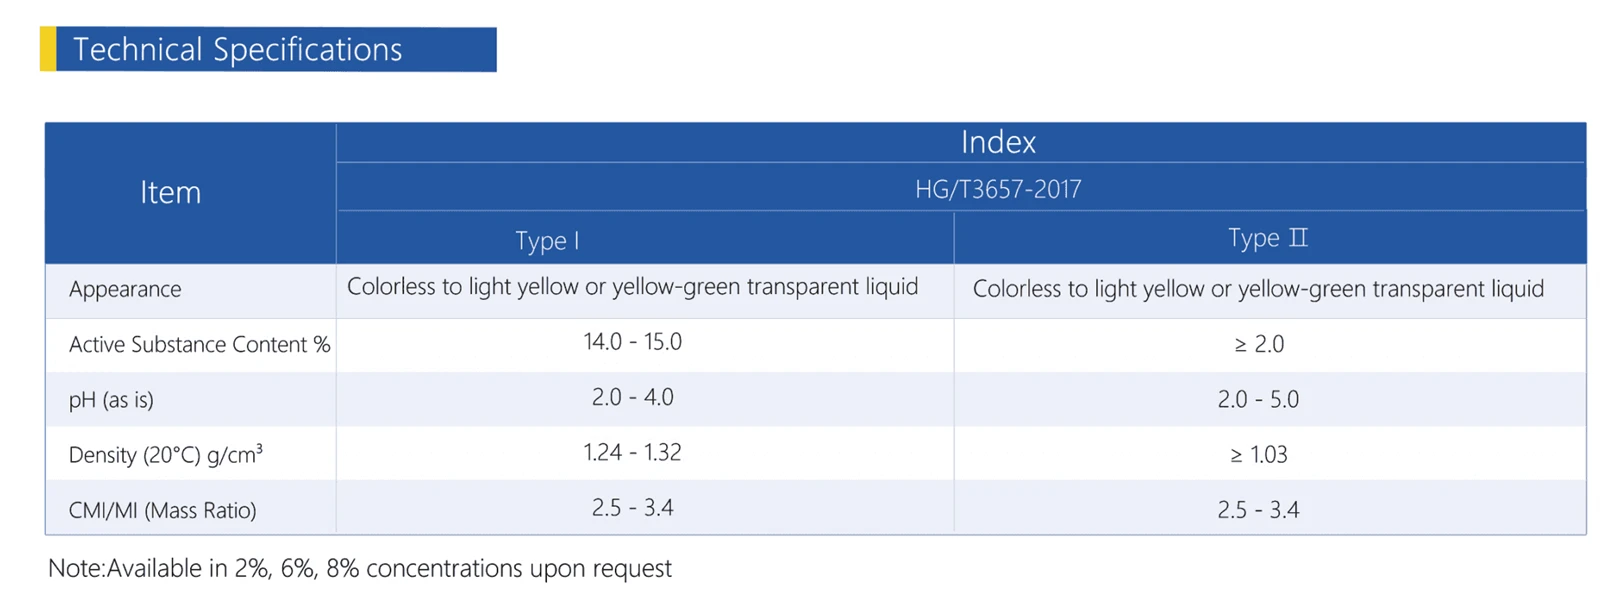Image resolution: width=1600 pixels, height=608 pixels.
Task: Select the Active Substance Content % label
Action: [x=199, y=344]
